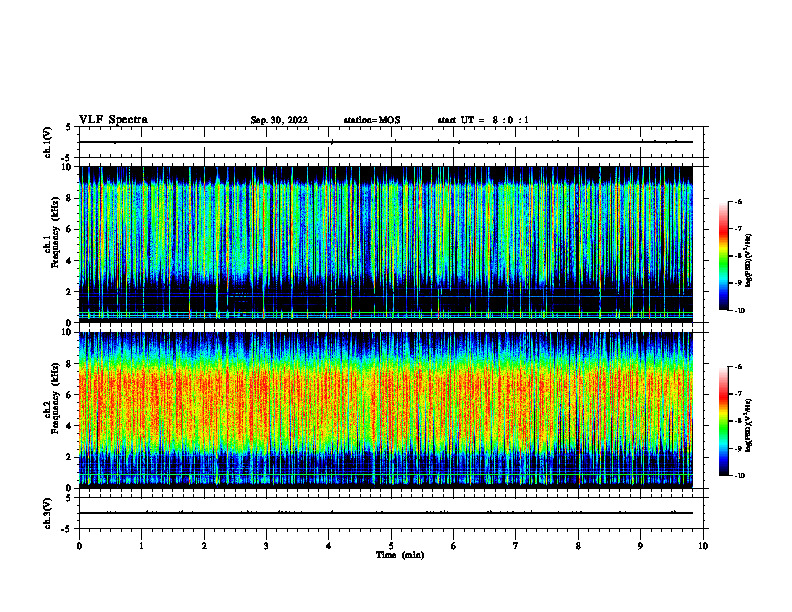Click the ch.2 colorbar "log(PSD)(V²/Hz)" label

tap(749, 425)
